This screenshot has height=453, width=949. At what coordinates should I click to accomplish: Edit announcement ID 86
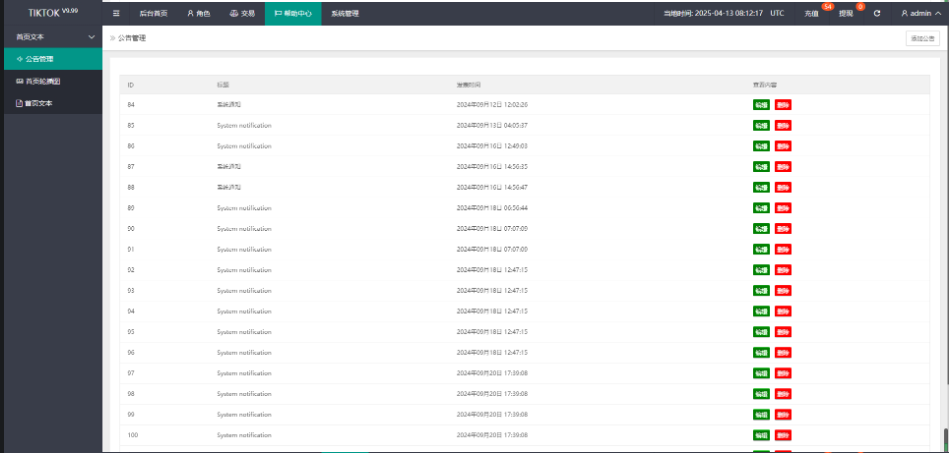point(761,146)
